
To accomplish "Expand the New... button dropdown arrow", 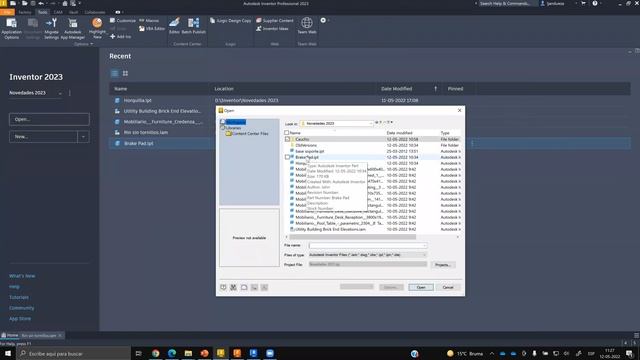I will tap(83, 137).
